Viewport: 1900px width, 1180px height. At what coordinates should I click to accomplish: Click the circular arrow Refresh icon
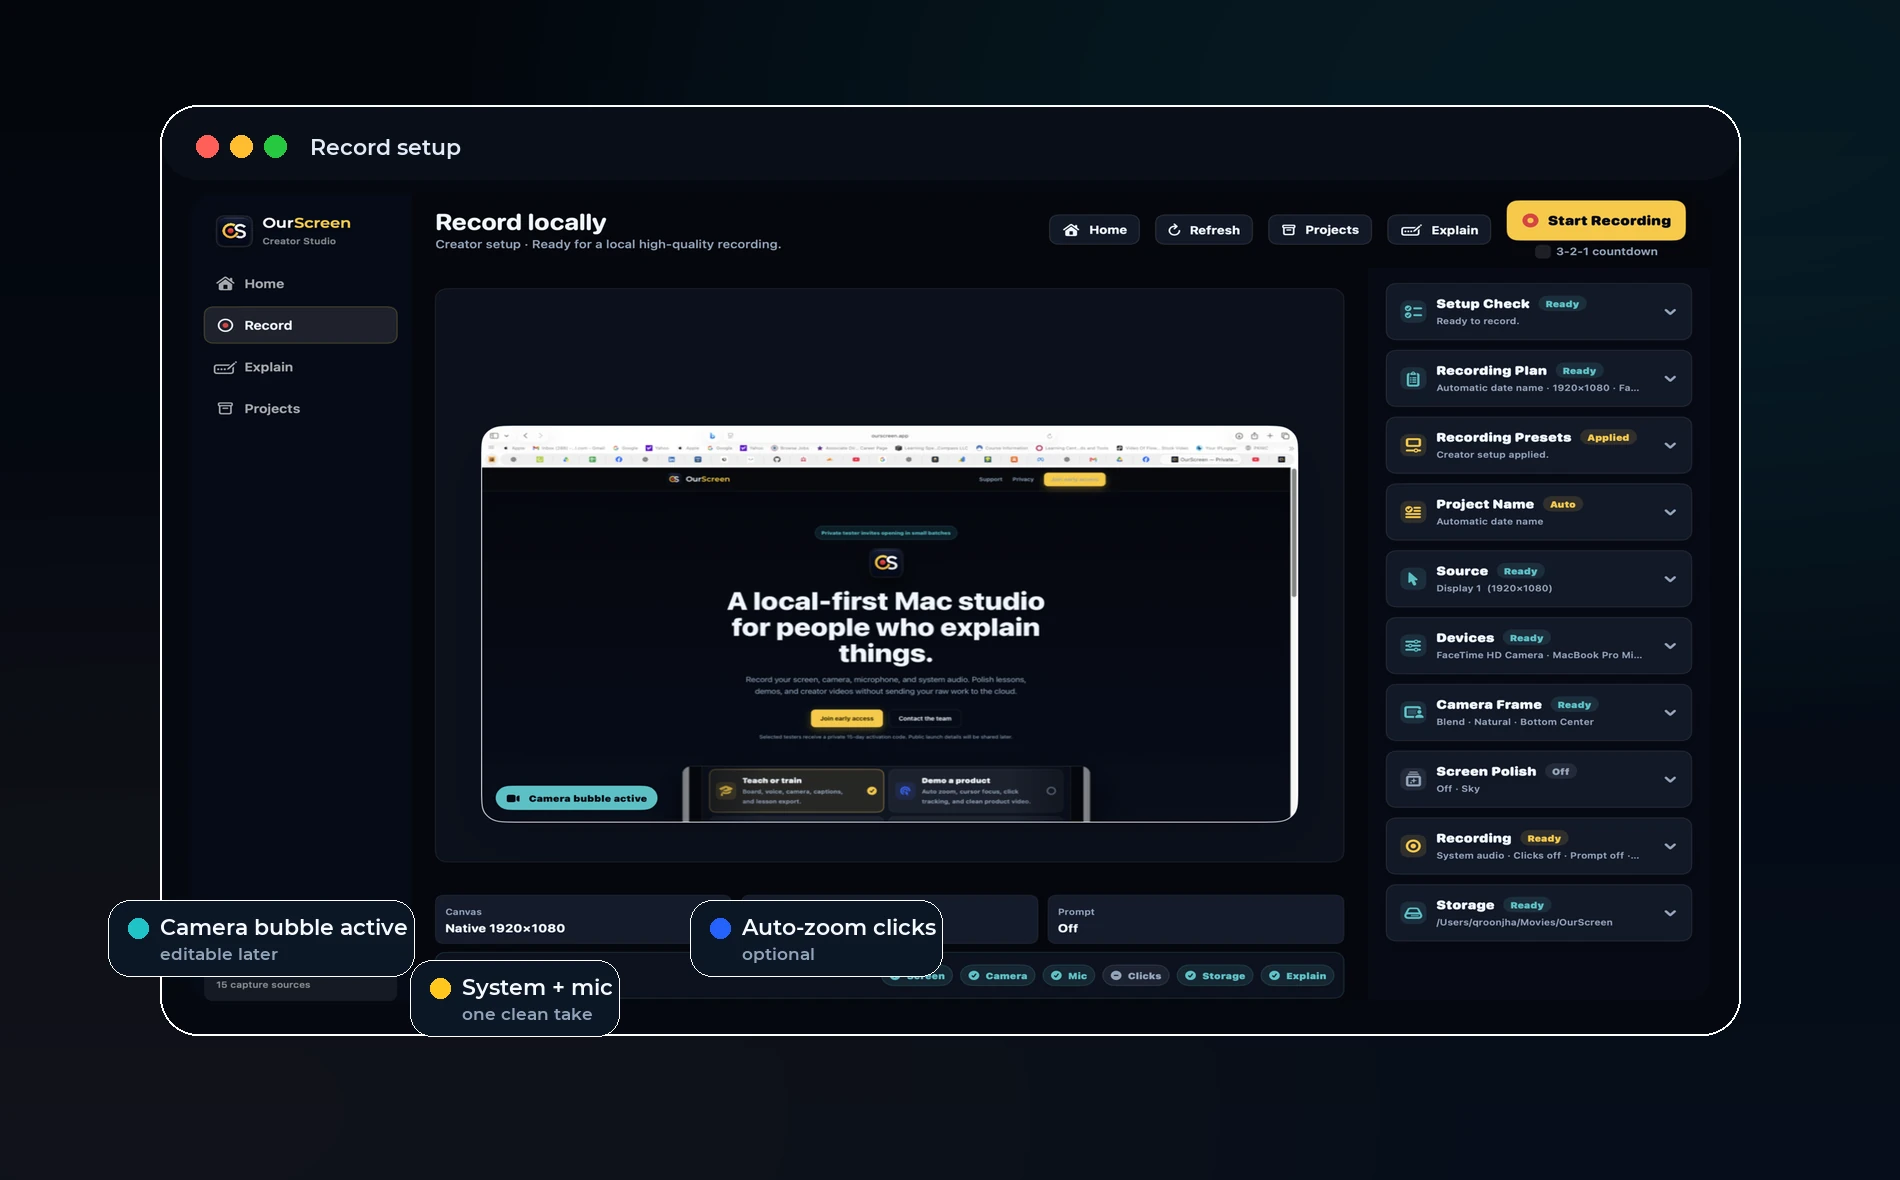click(x=1174, y=230)
